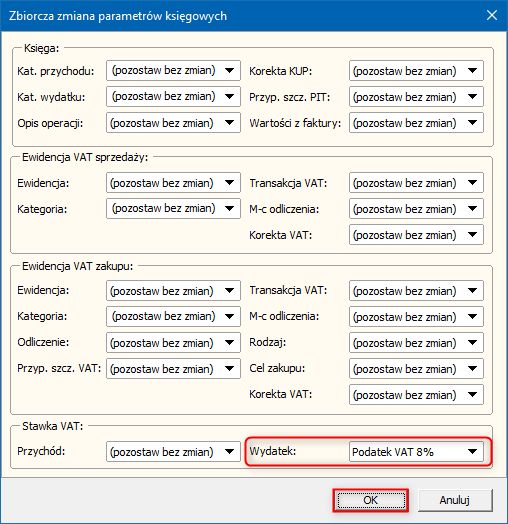Image resolution: width=508 pixels, height=524 pixels.
Task: Open the Przyp. szcz. VAT dropdown
Action: pos(173,369)
